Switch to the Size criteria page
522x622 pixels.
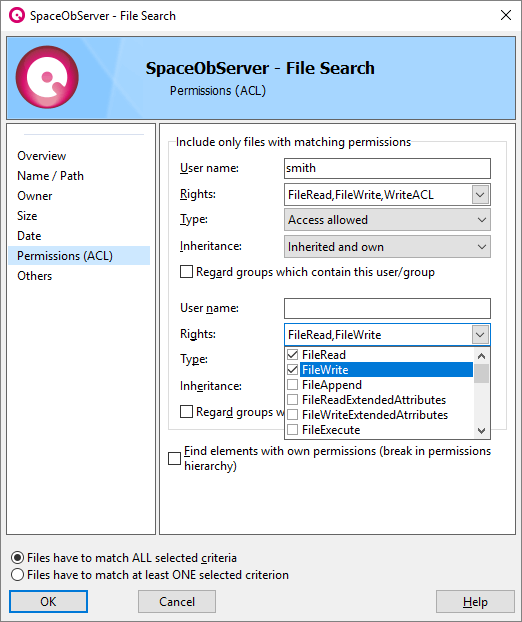[27, 216]
